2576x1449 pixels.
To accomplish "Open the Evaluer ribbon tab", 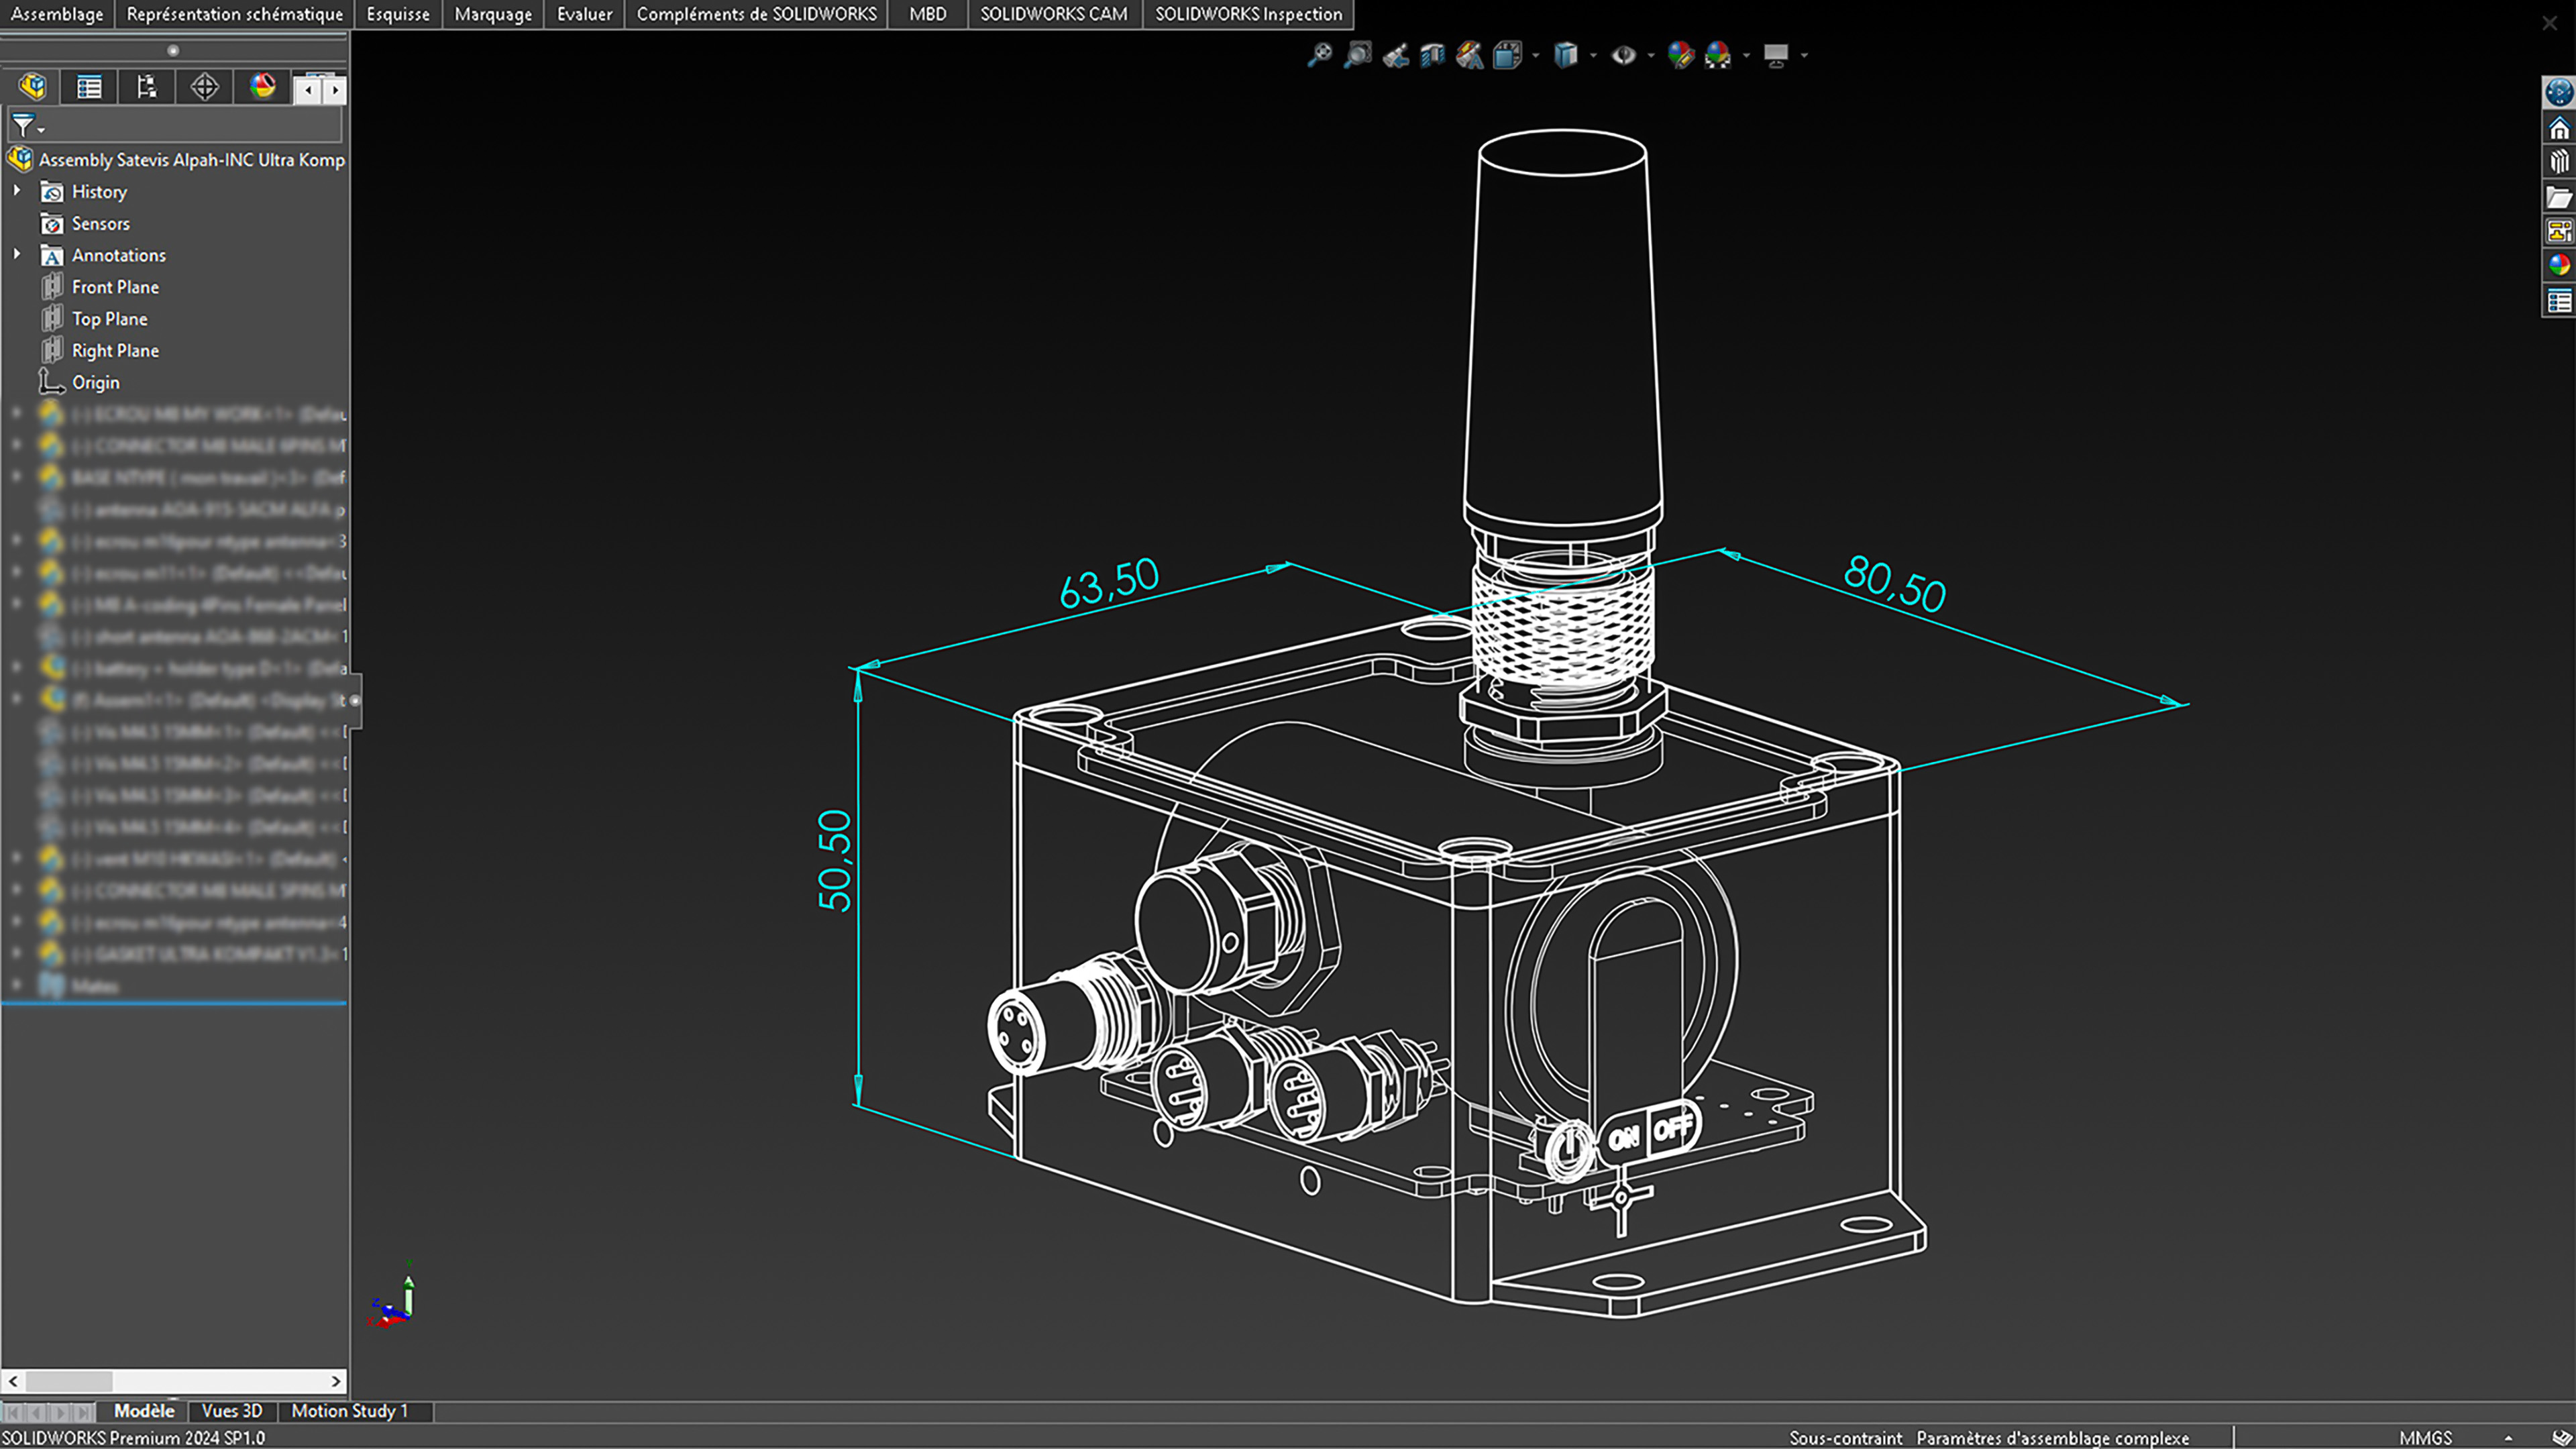I will [585, 14].
